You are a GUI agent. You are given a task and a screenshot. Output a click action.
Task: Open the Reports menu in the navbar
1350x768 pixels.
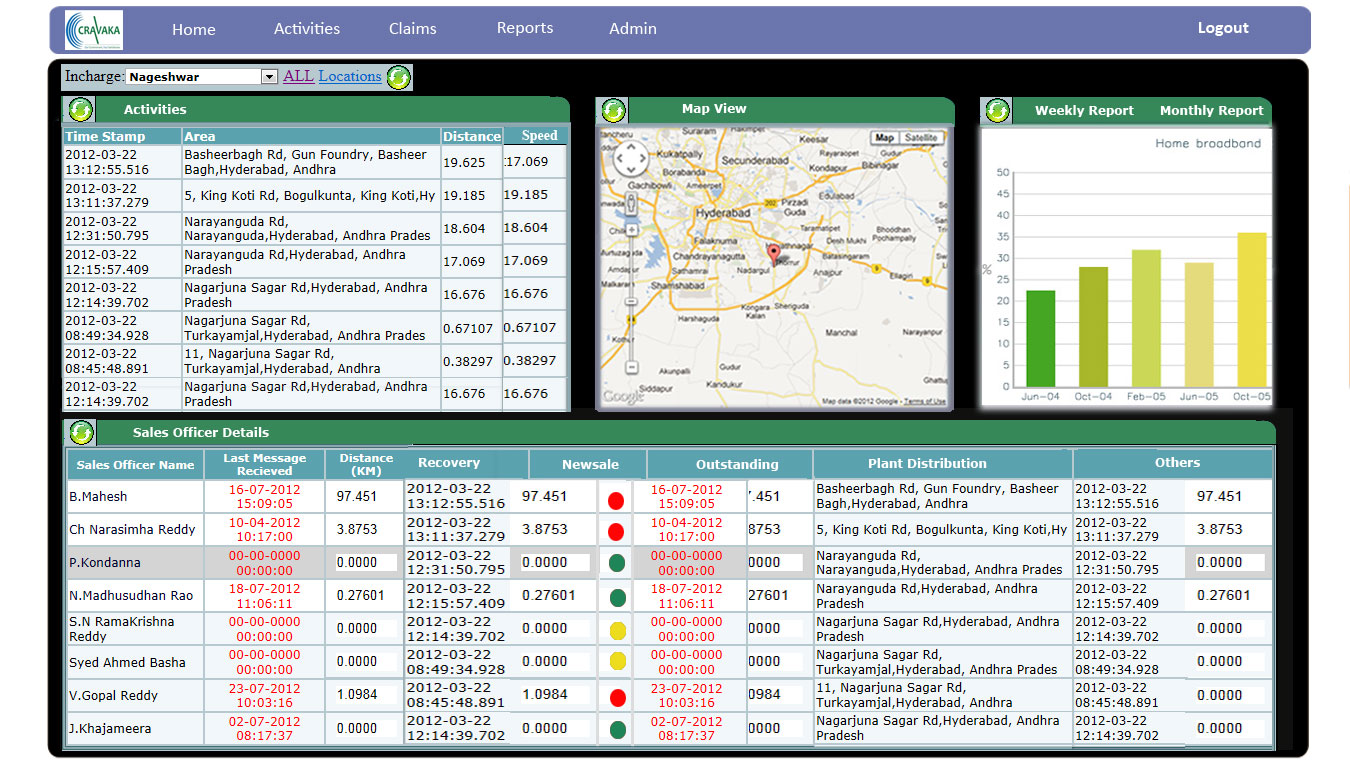[525, 28]
